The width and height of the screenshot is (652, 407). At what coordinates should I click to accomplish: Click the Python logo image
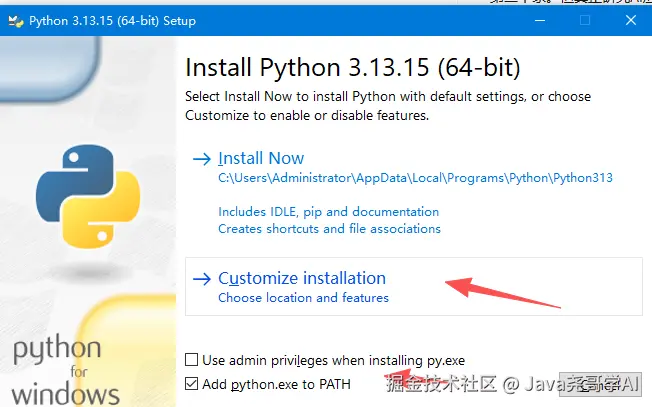click(x=88, y=196)
